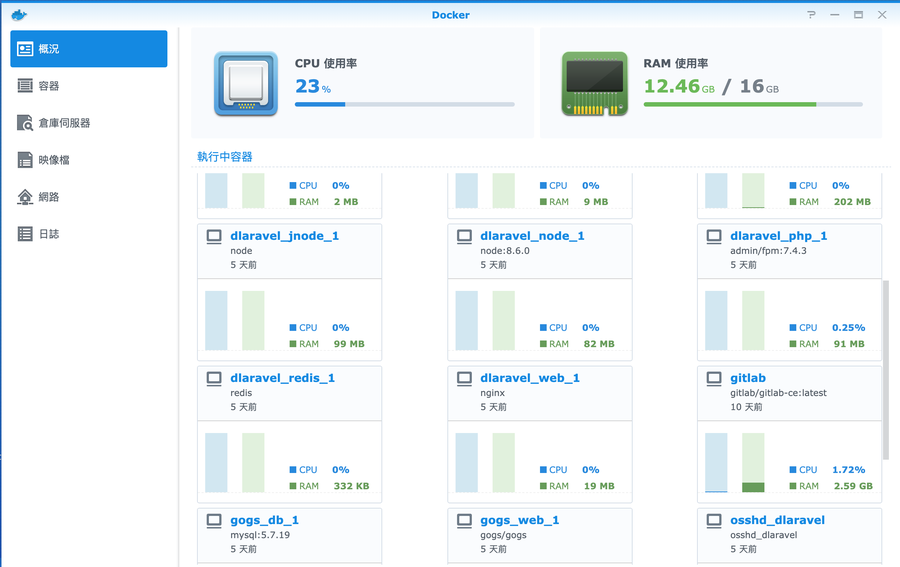This screenshot has height=567, width=900.
Task: Click the monitor icon beside gogs_db_1
Action: 214,521
